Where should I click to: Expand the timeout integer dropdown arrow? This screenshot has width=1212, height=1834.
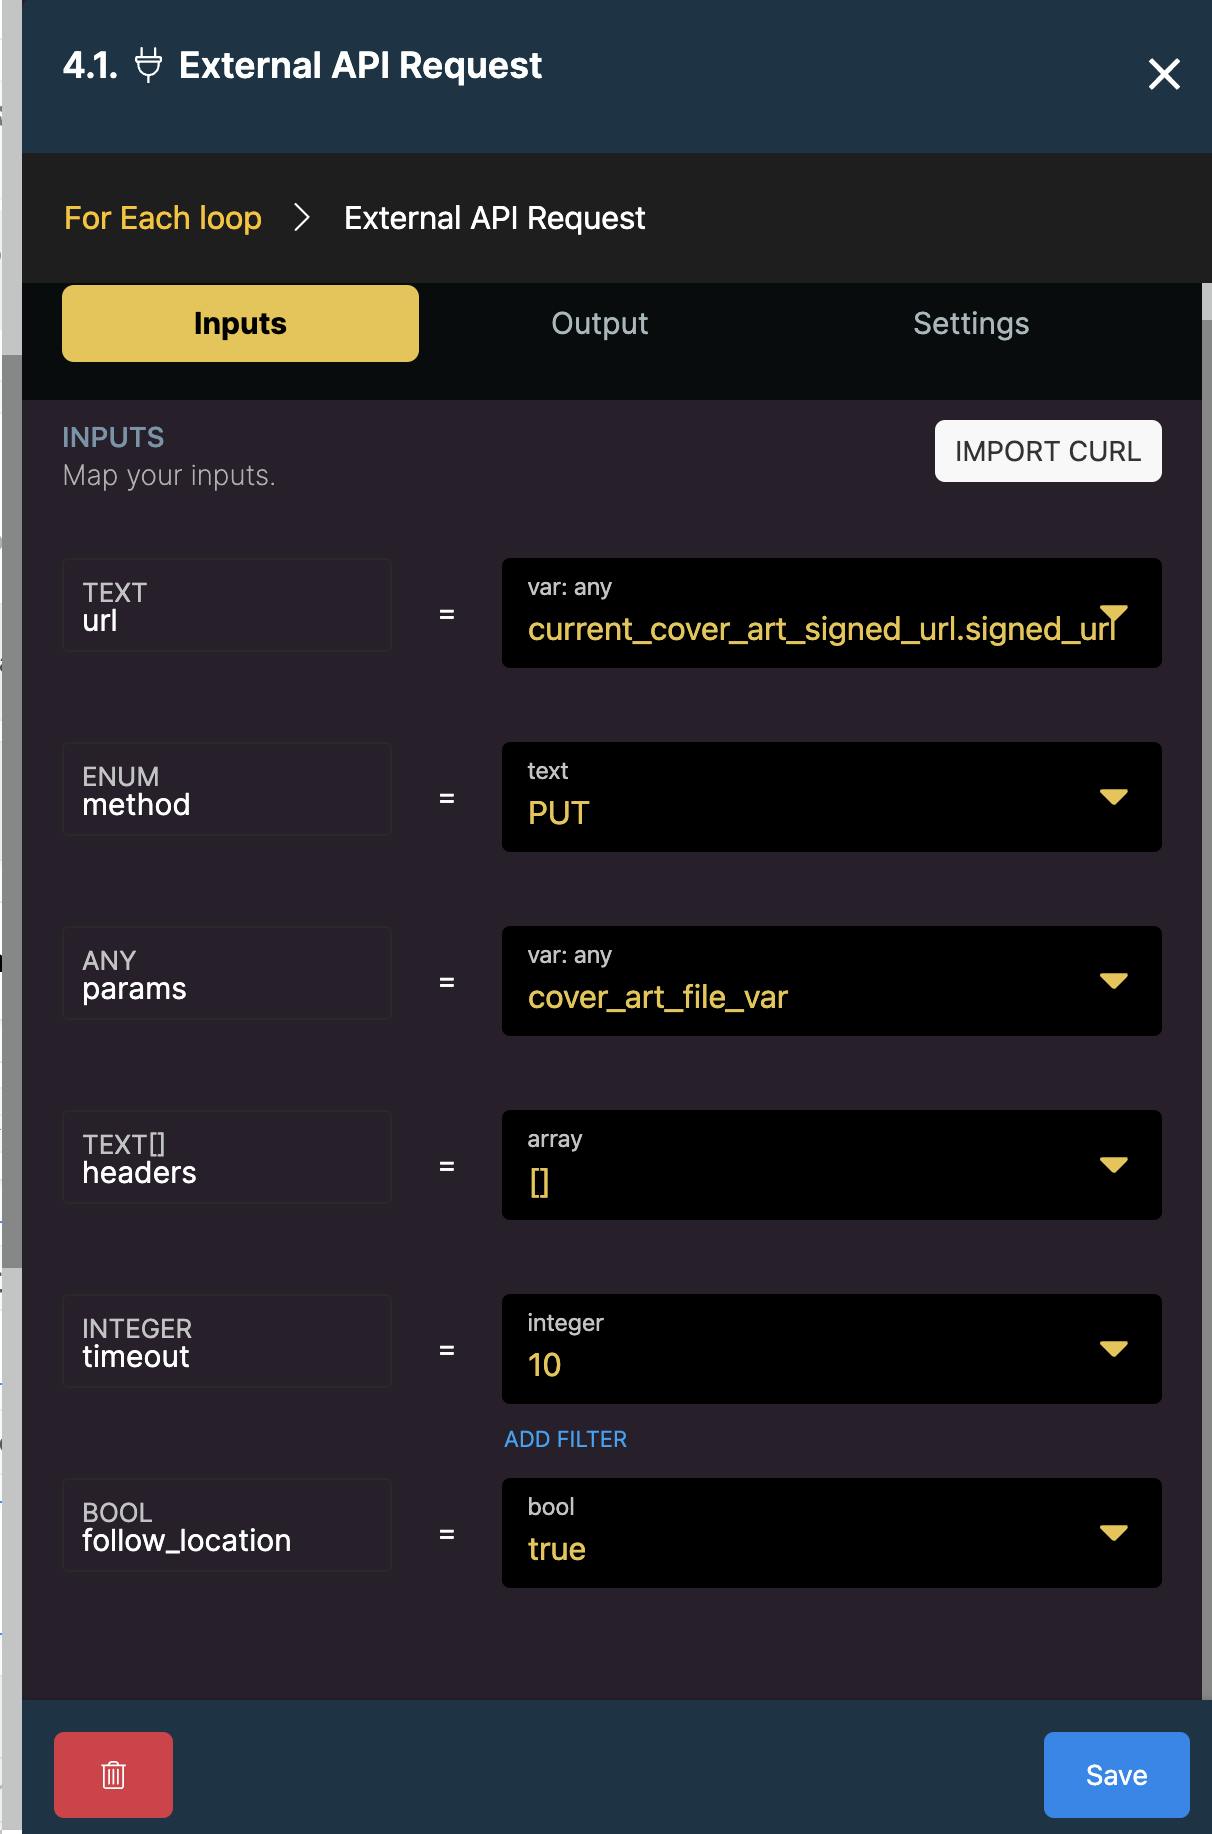point(1113,1349)
